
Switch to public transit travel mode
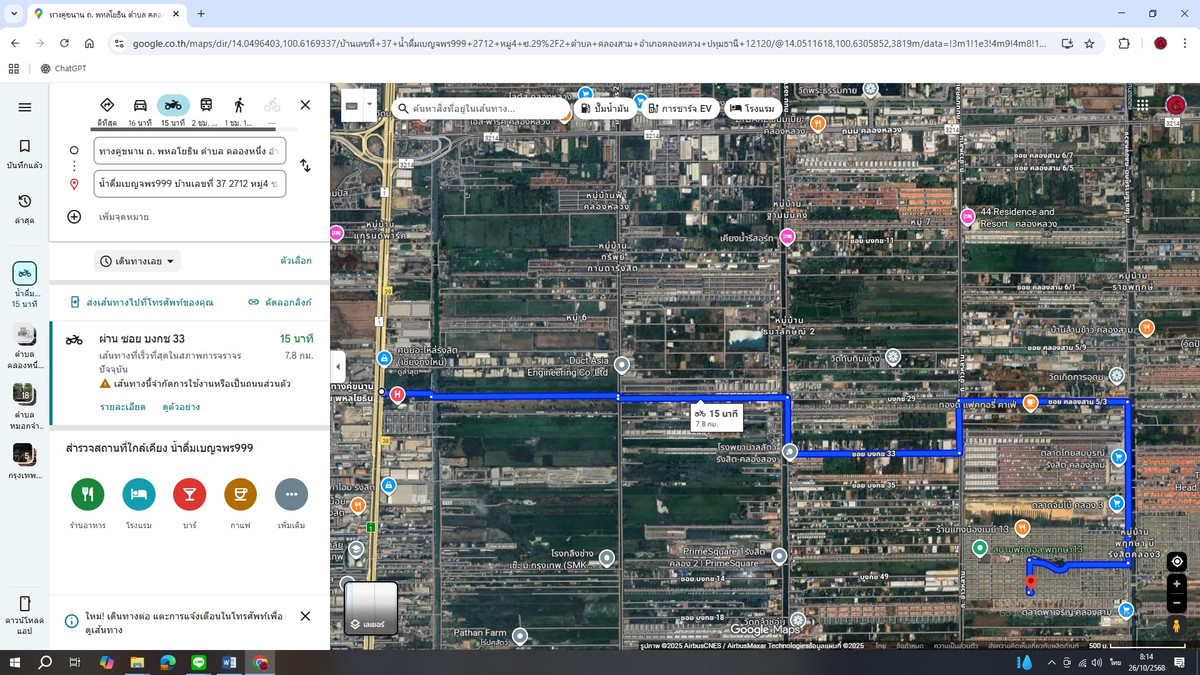(206, 106)
